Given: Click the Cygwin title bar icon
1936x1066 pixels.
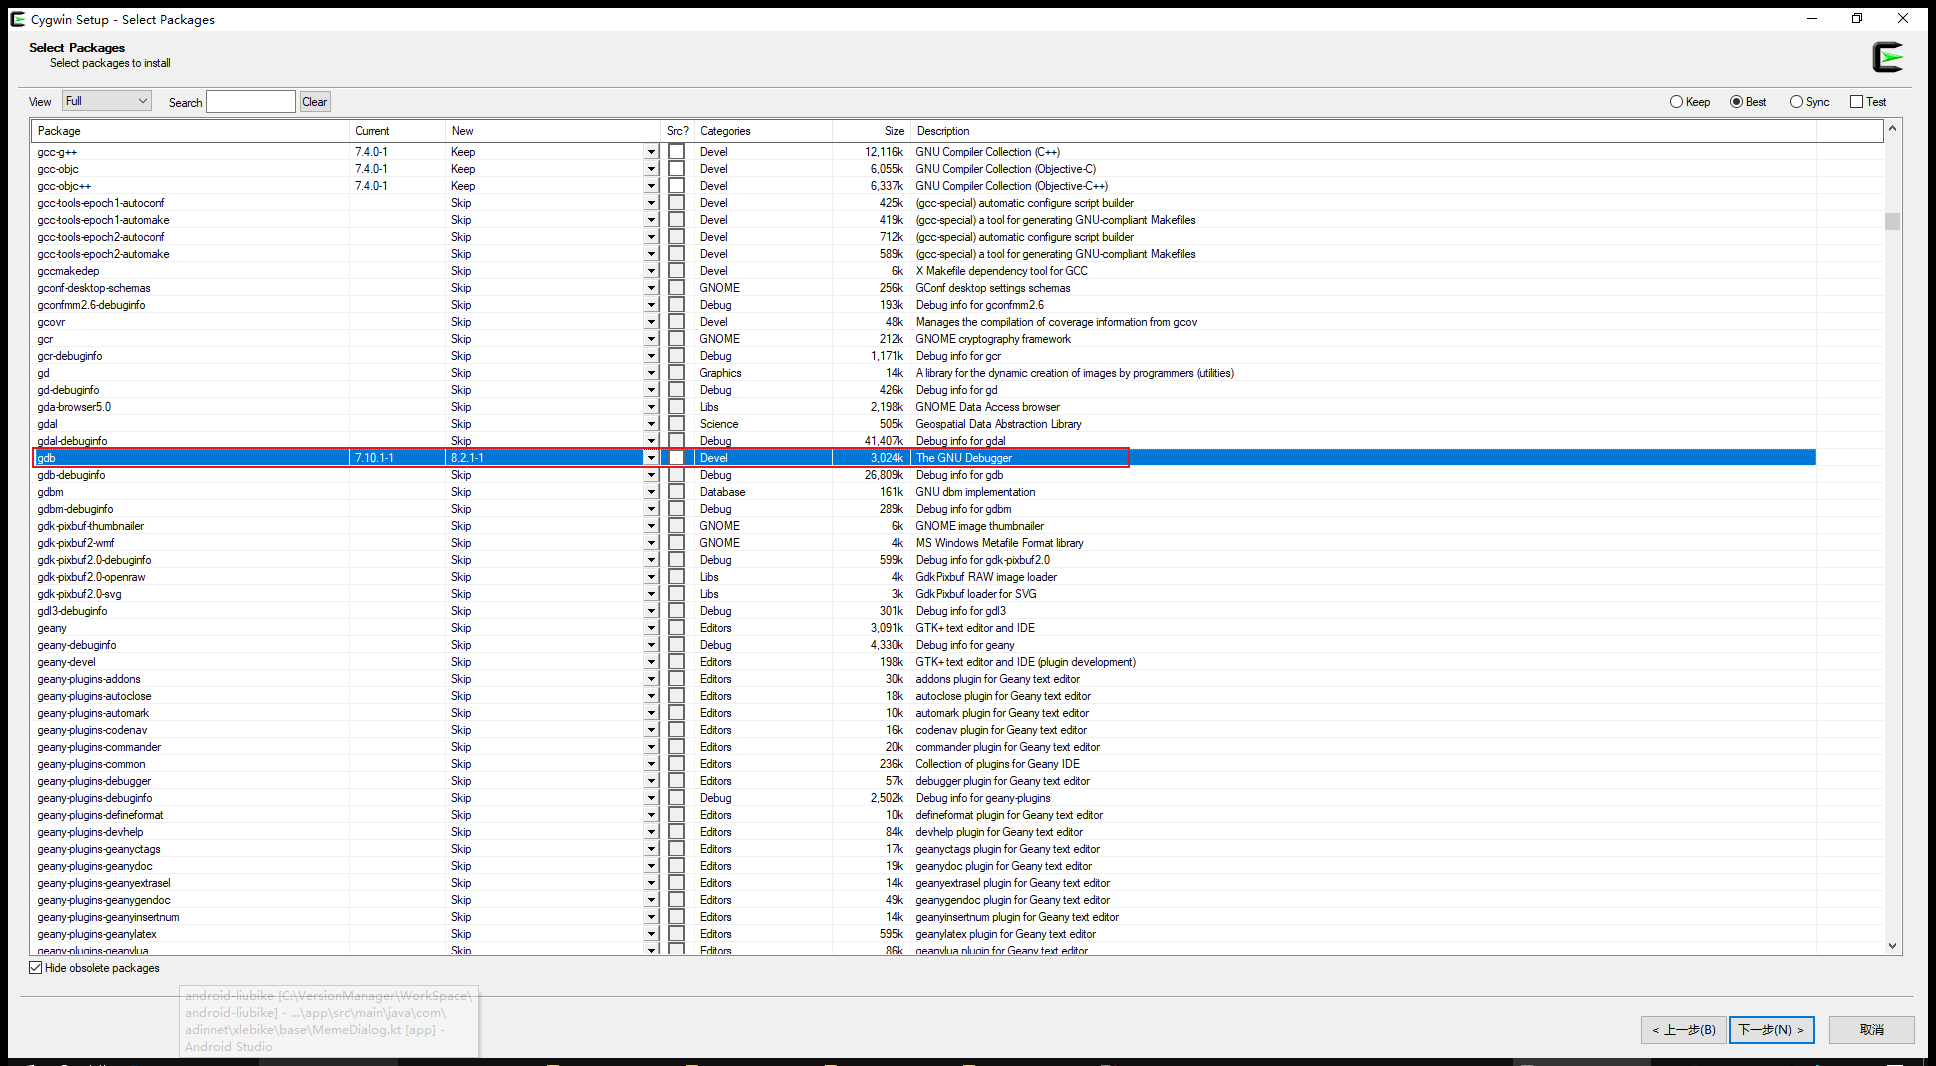Looking at the screenshot, I should (18, 19).
